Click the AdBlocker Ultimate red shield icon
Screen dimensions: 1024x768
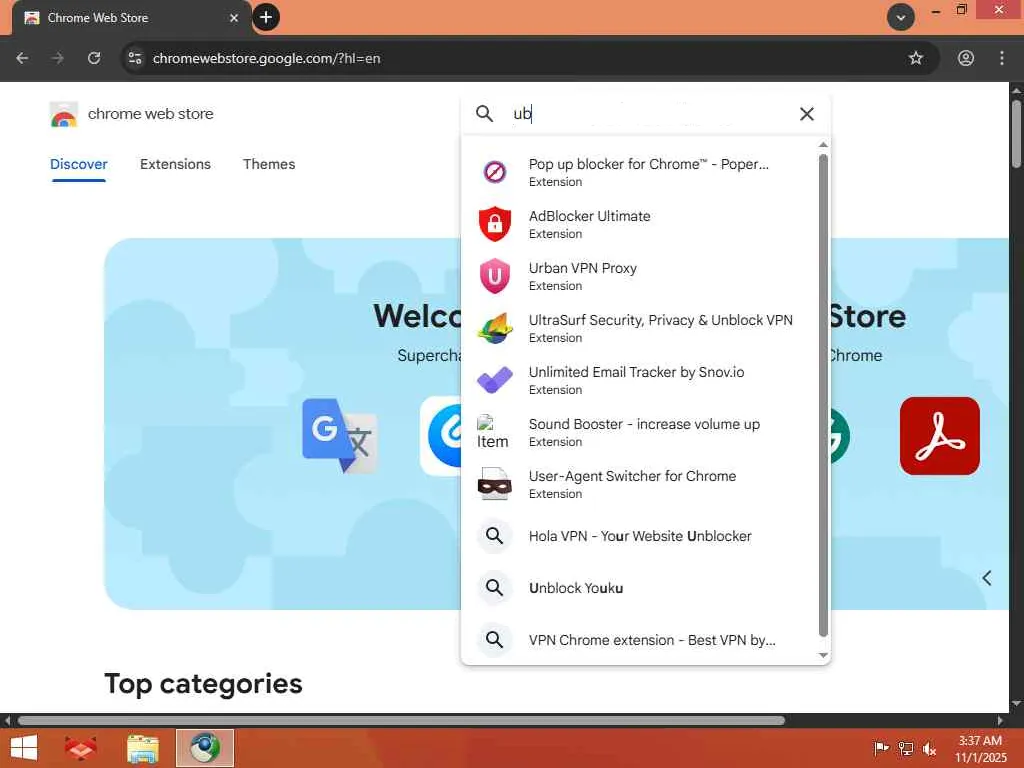[494, 224]
